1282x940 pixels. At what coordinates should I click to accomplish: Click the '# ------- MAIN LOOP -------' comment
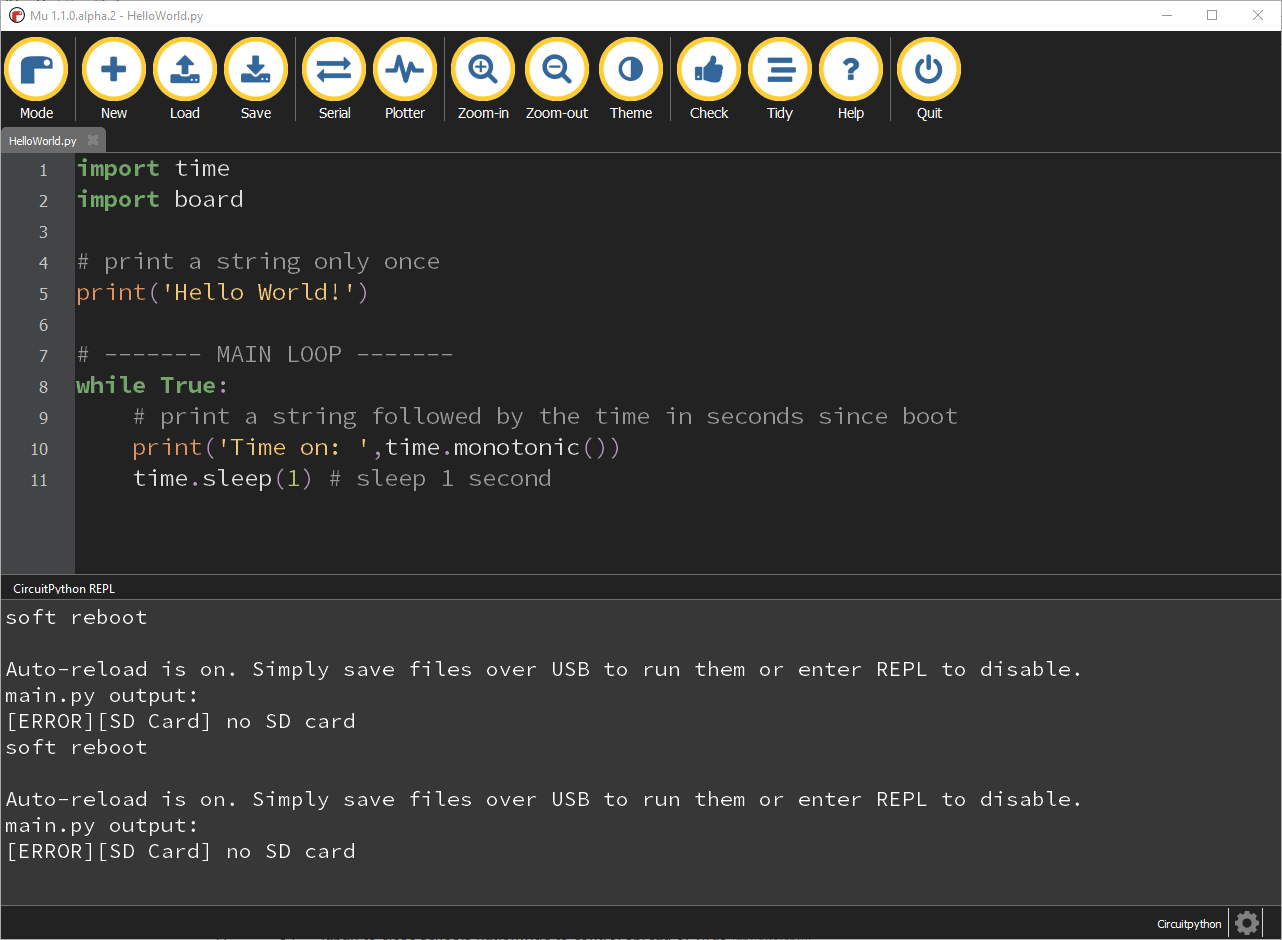(x=265, y=355)
